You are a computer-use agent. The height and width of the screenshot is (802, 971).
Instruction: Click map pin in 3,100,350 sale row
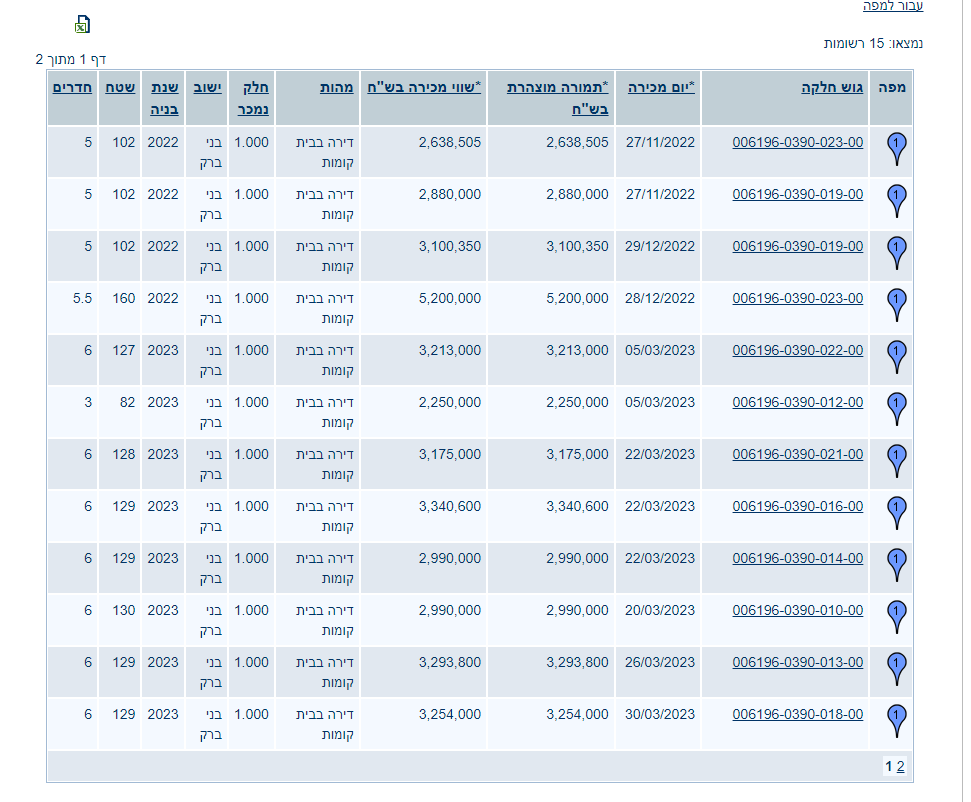click(897, 253)
